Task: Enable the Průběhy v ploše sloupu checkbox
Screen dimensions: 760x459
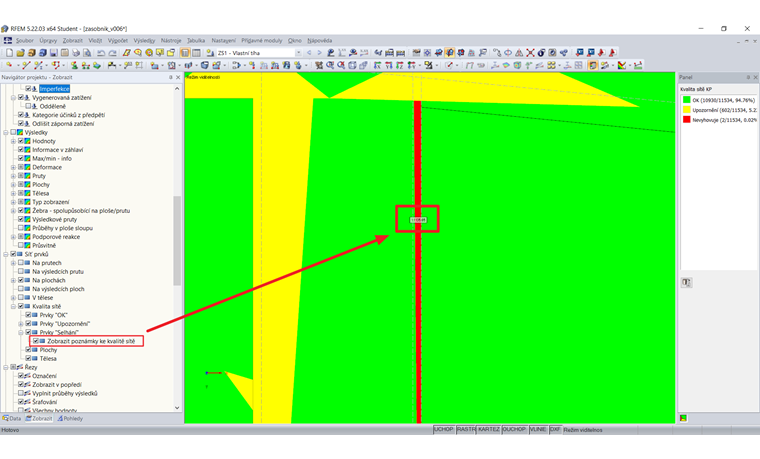Action: (x=21, y=228)
